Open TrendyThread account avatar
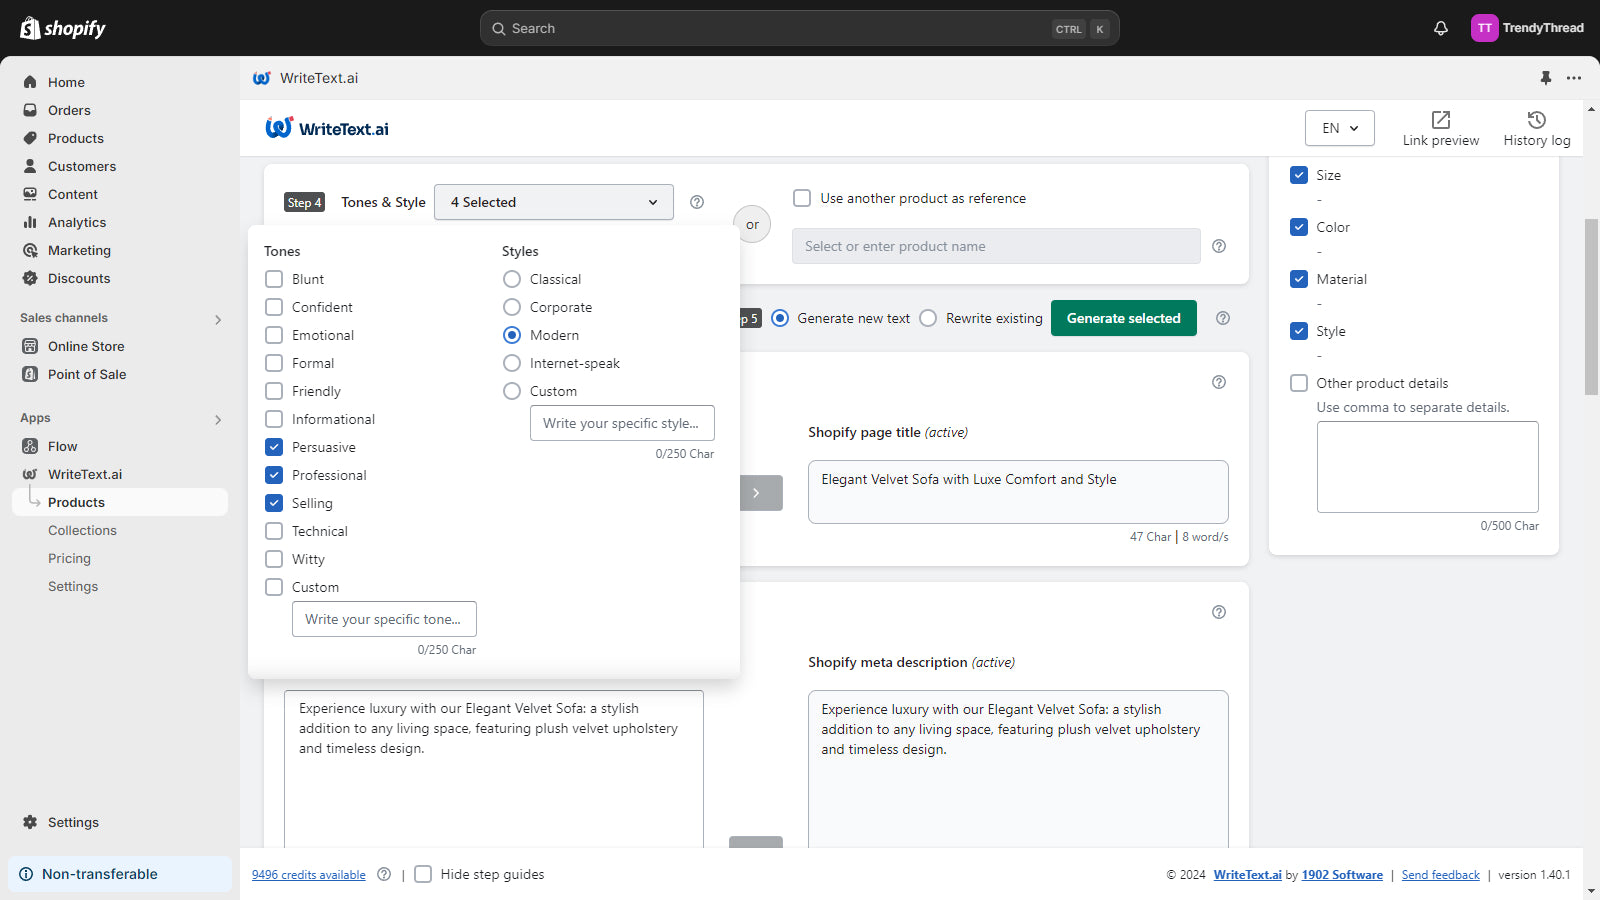 pos(1484,28)
